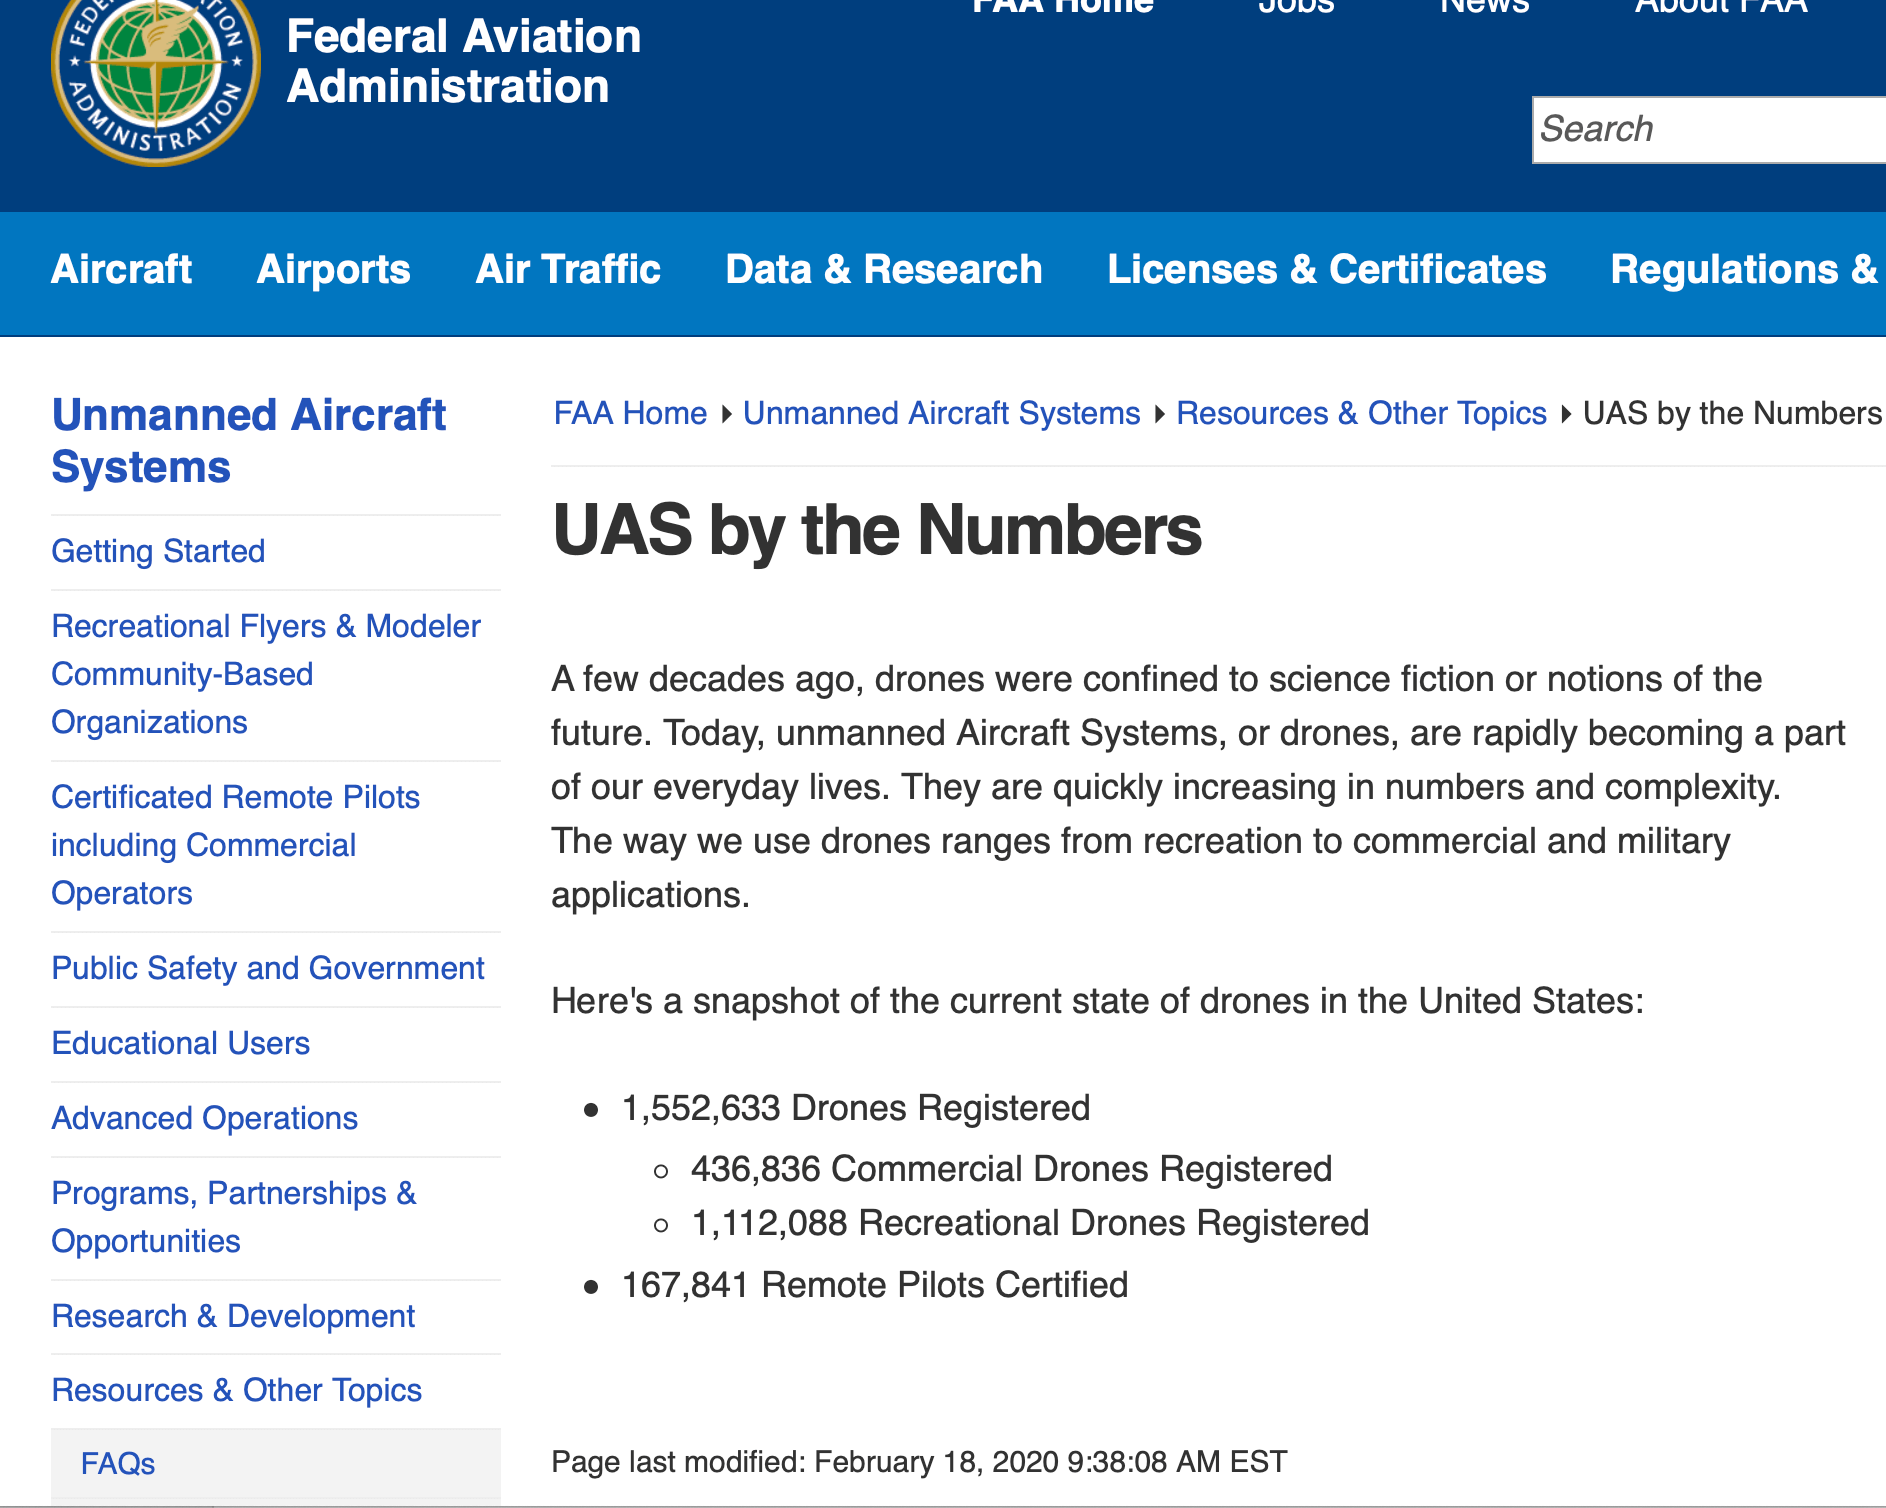Focus the Search input field
Image resolution: width=1886 pixels, height=1508 pixels.
(x=1709, y=130)
